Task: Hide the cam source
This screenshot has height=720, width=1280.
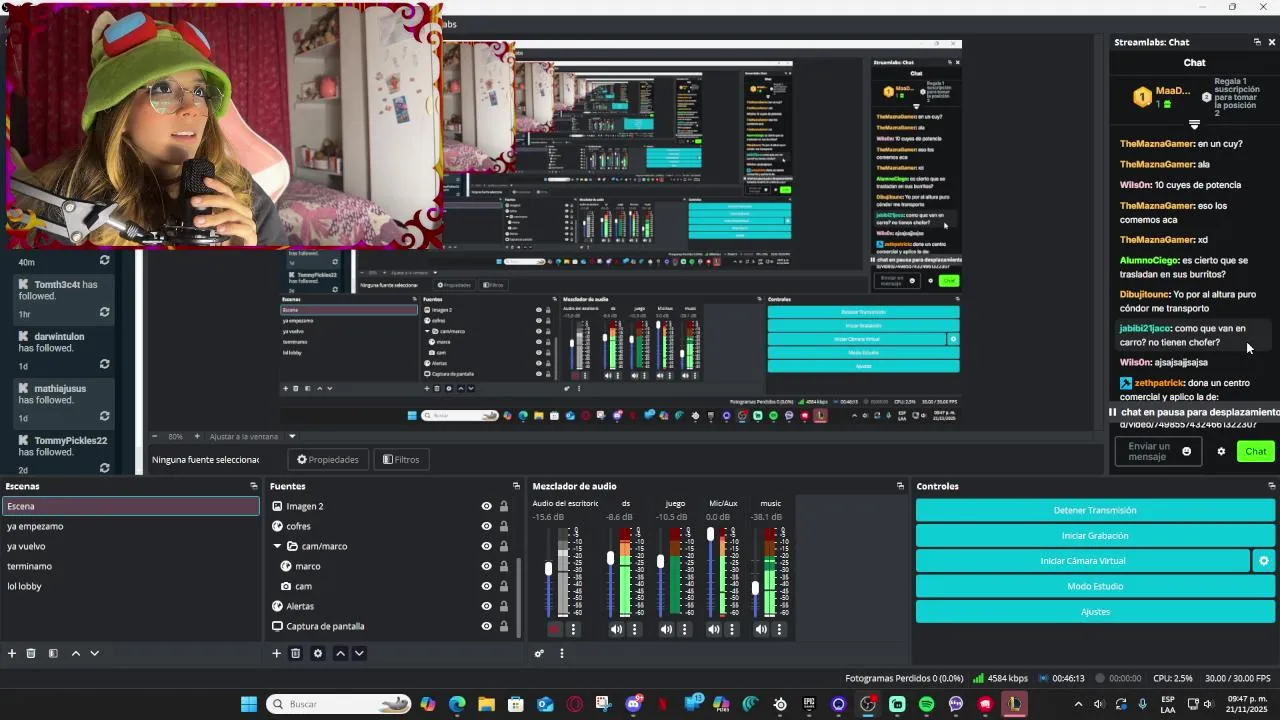Action: click(486, 586)
